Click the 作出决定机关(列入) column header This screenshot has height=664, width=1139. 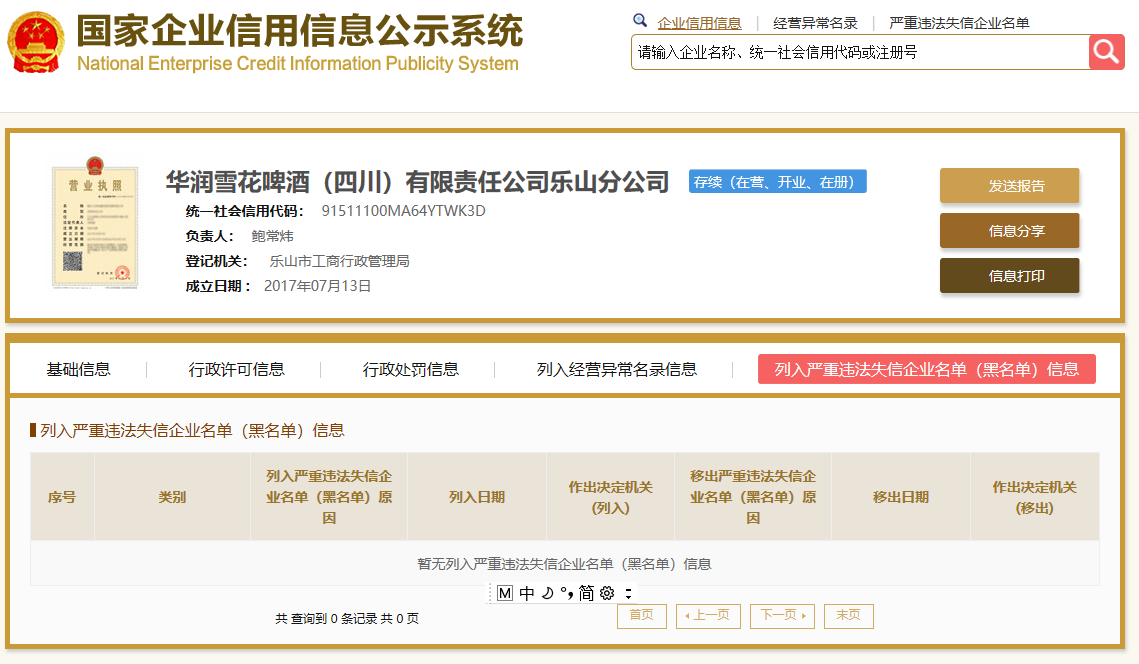pos(610,497)
